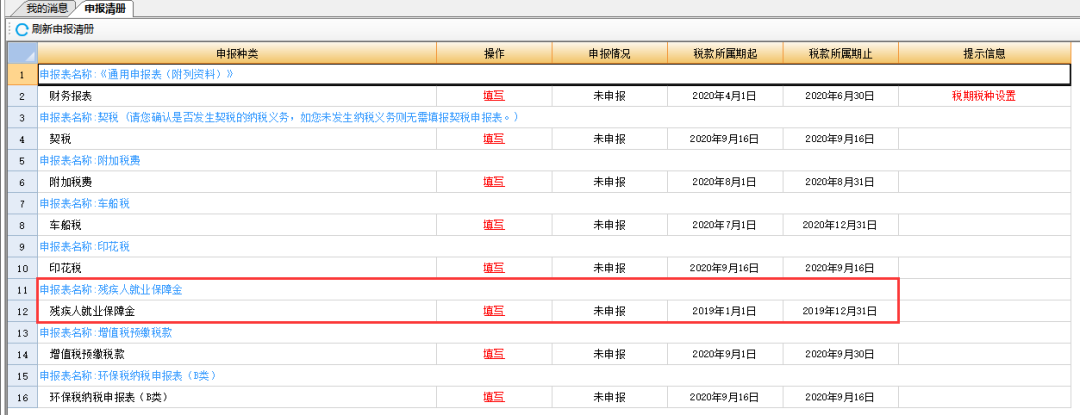Viewport: 1080px width, 415px height.
Task: Click the 2019年1月1日 start date cell
Action: (725, 310)
